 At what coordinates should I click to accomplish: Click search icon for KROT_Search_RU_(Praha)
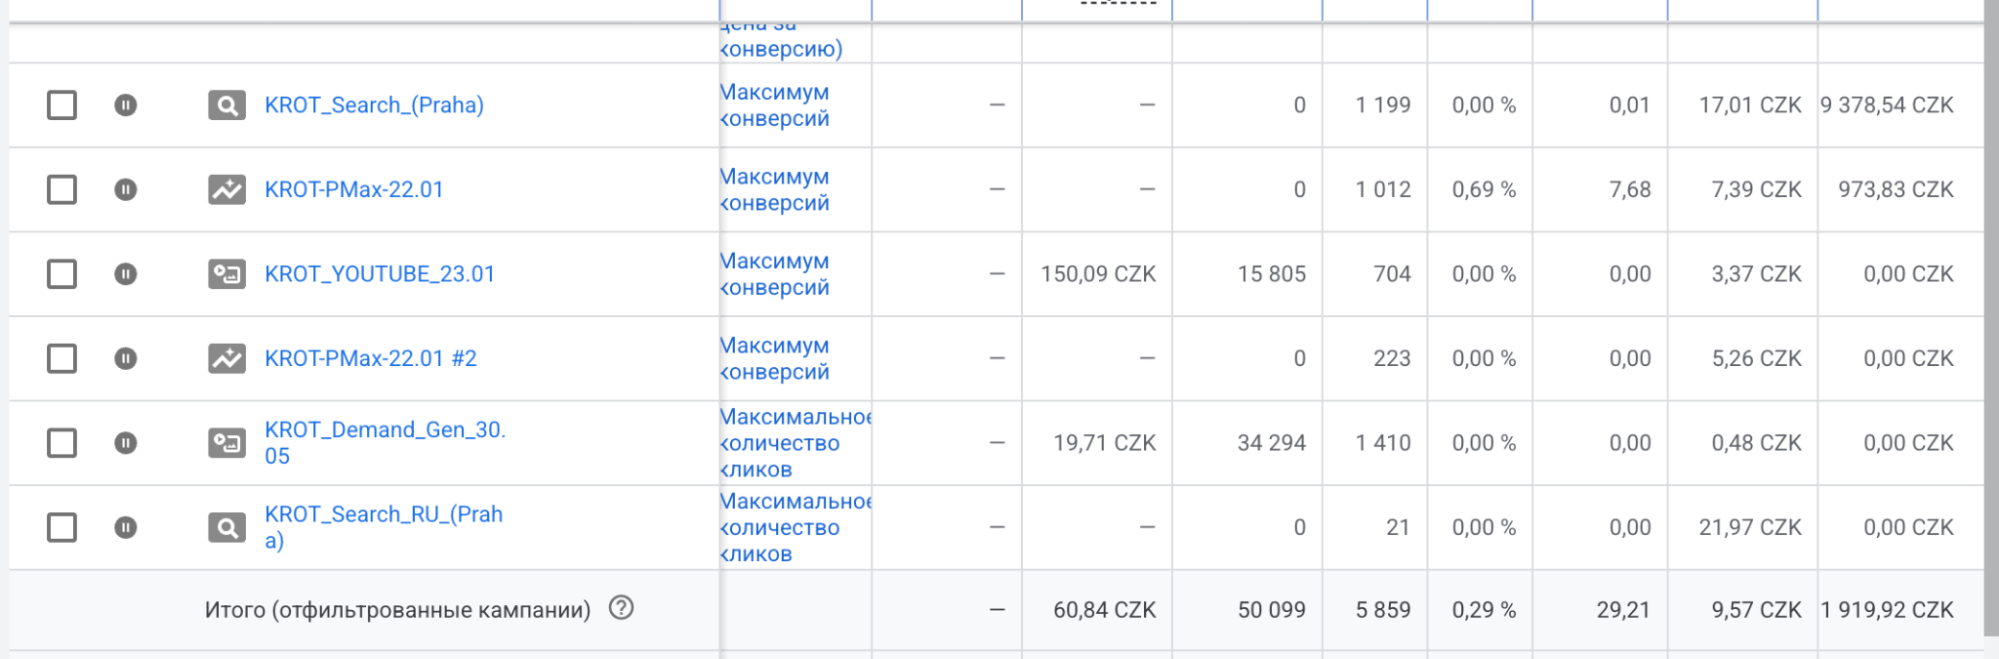point(227,527)
